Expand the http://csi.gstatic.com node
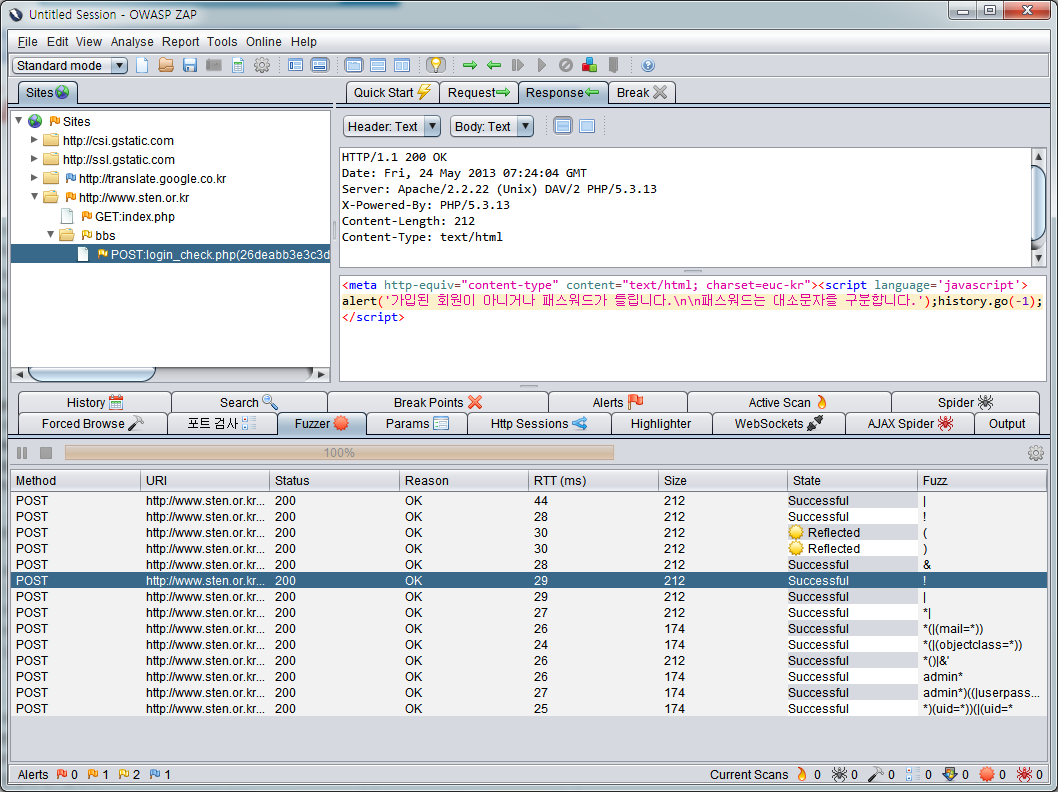 (34, 140)
